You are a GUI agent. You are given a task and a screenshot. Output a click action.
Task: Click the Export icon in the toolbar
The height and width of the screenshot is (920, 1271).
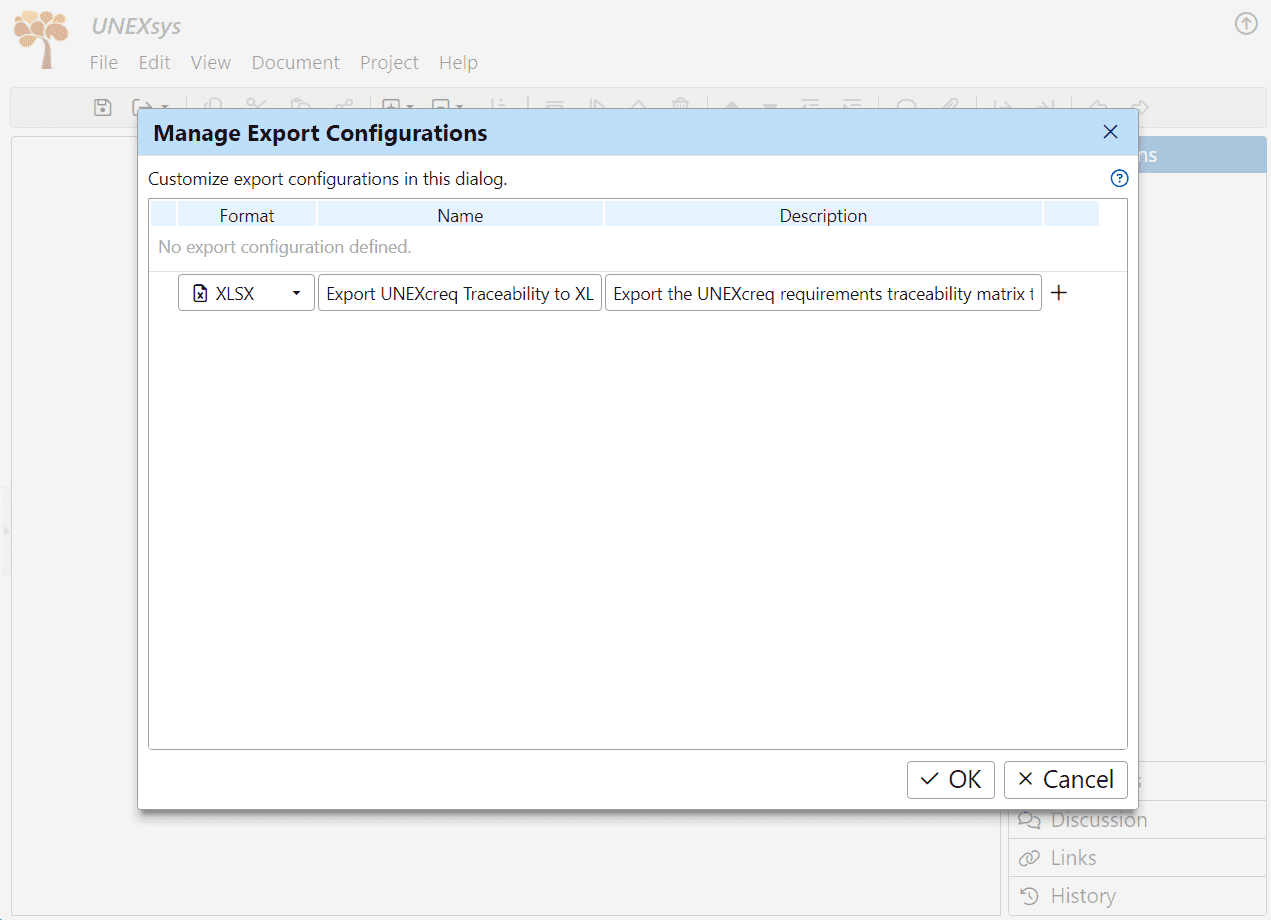point(142,107)
